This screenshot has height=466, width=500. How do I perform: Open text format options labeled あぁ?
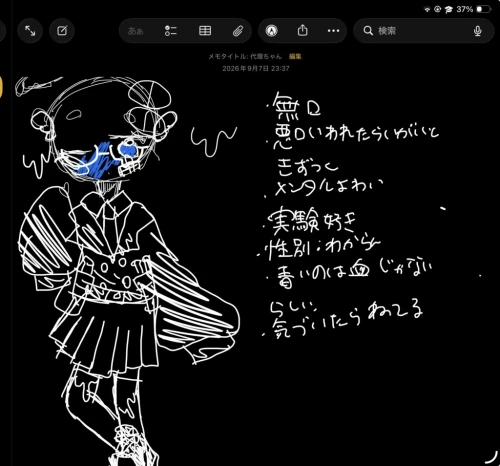click(136, 31)
